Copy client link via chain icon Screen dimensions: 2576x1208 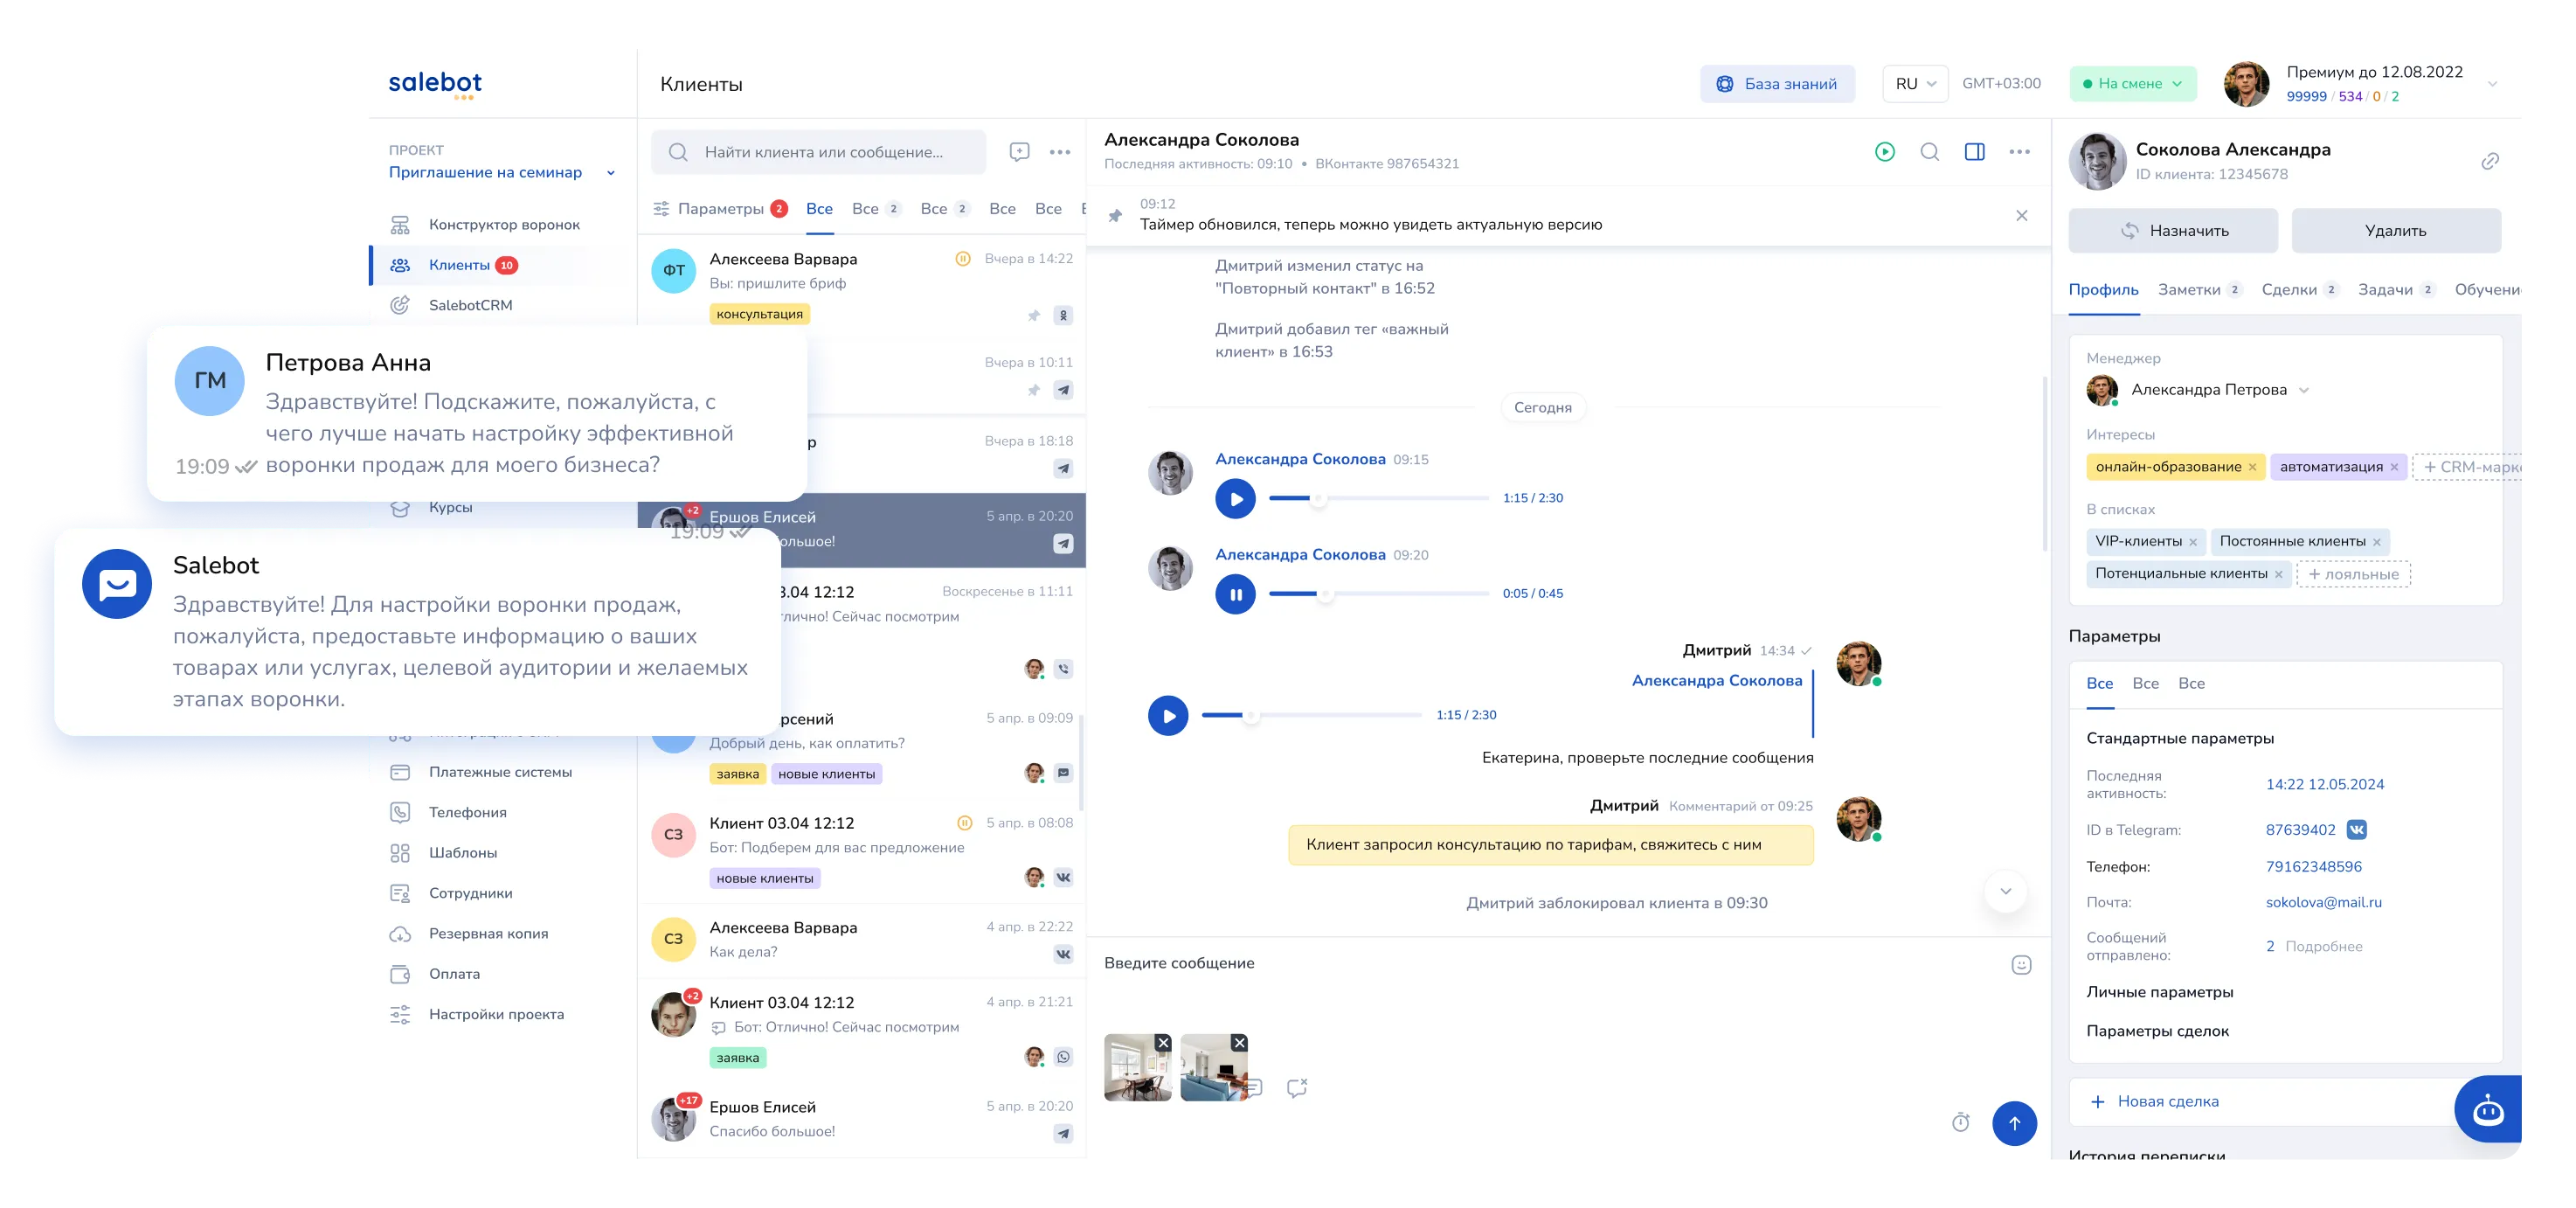point(2490,161)
